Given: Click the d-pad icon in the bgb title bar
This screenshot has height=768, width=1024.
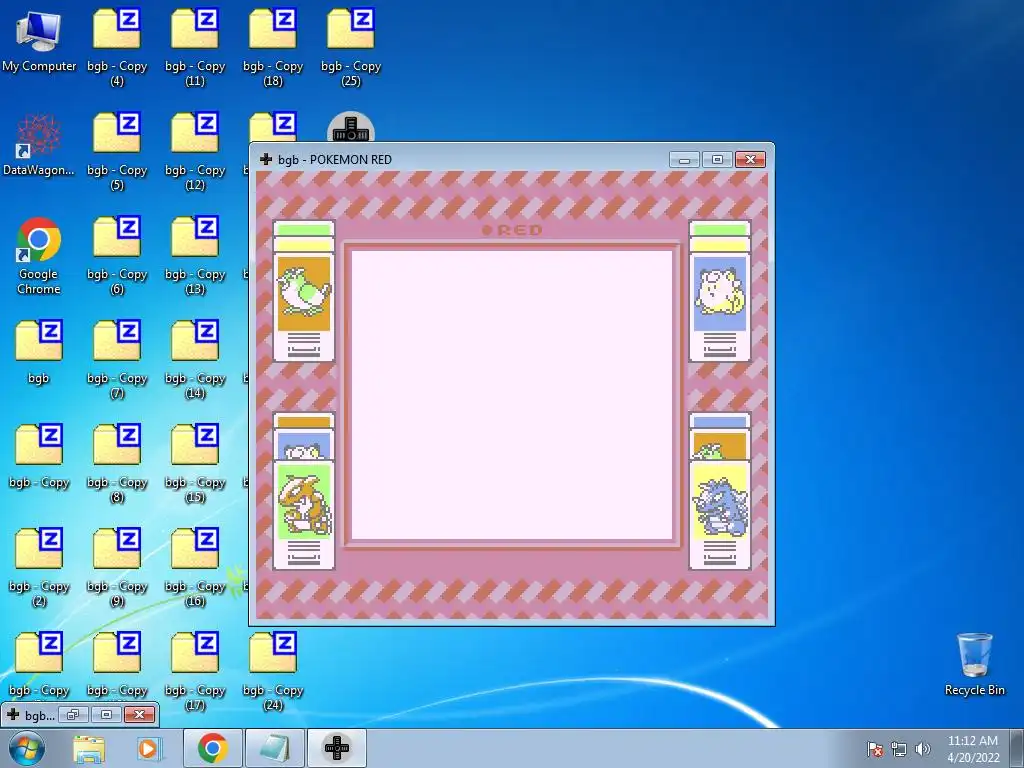Looking at the screenshot, I should [x=266, y=159].
